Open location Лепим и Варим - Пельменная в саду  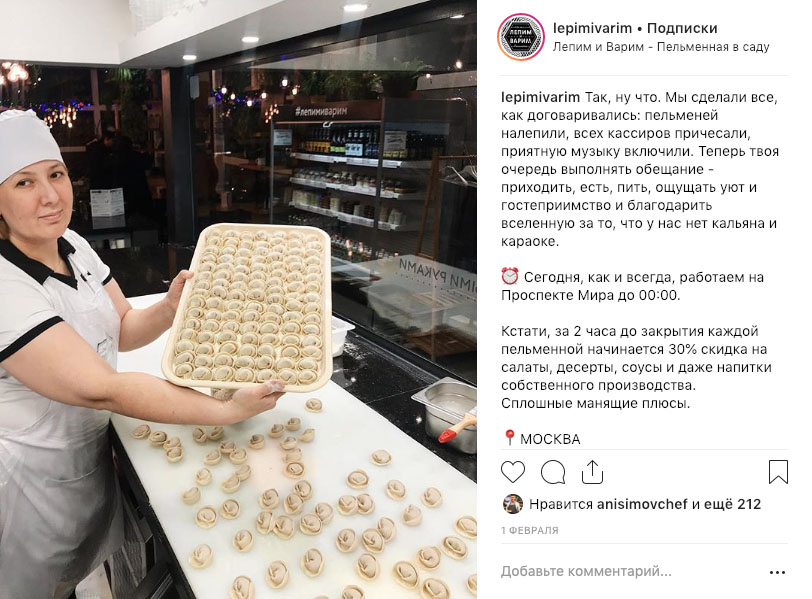(661, 47)
